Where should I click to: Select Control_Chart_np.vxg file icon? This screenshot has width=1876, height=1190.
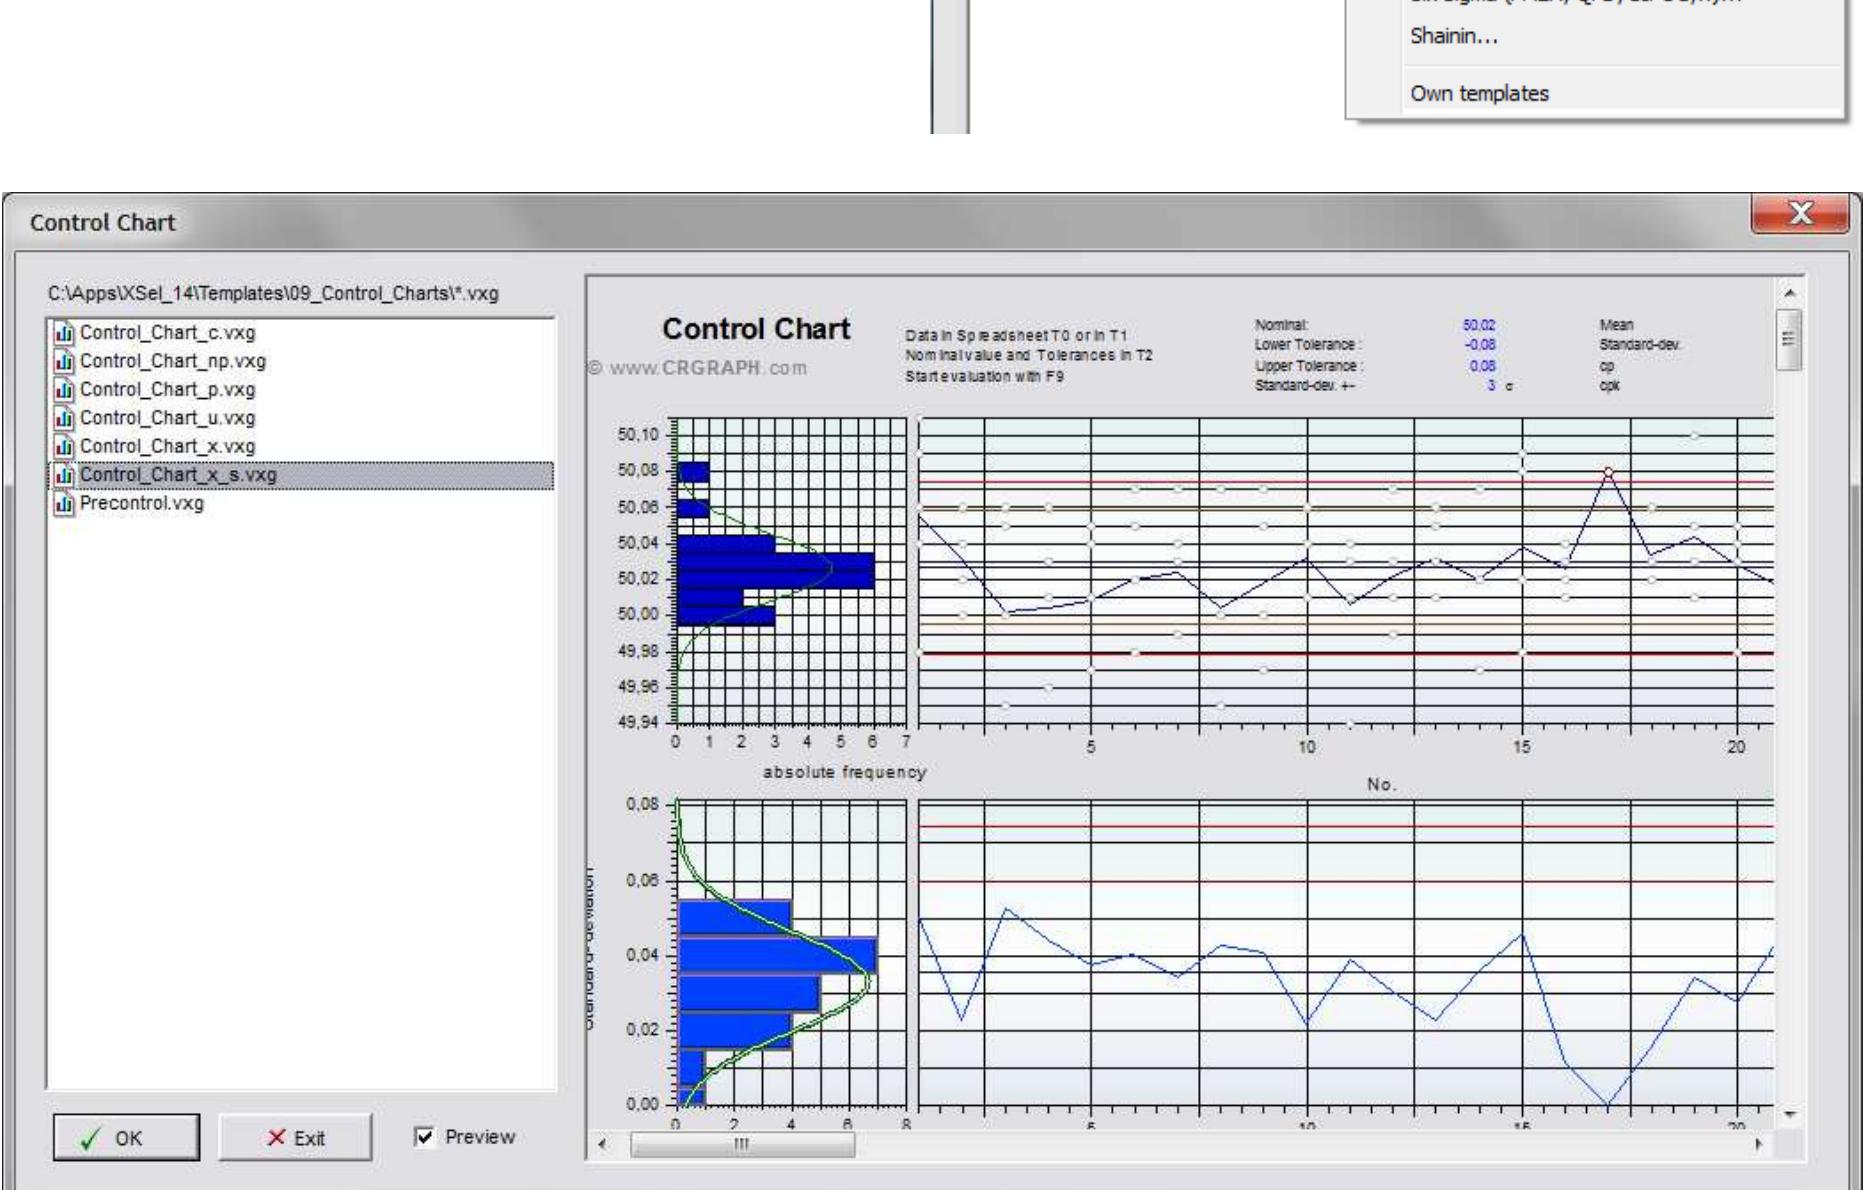(65, 361)
